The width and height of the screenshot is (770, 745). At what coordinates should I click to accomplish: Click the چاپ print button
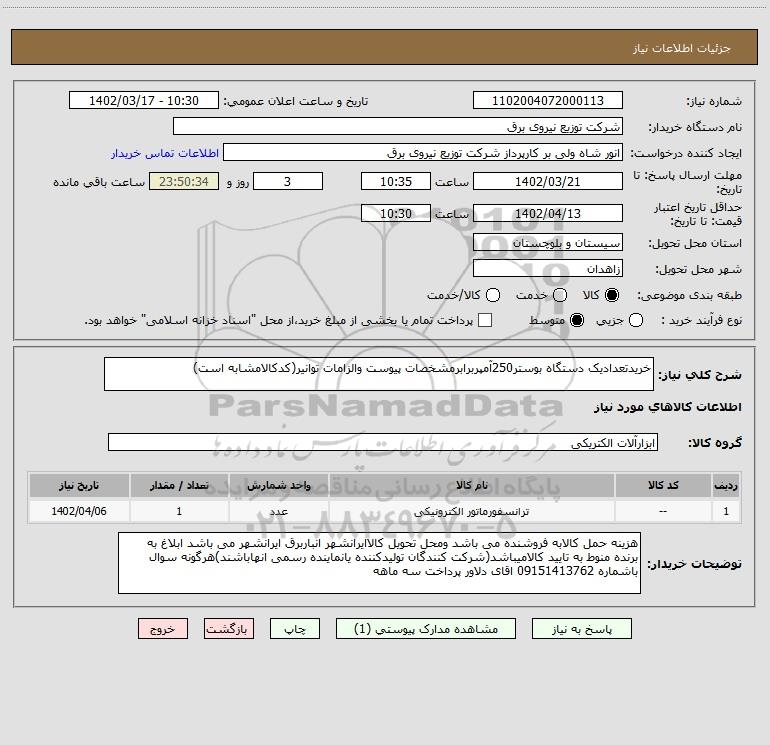click(x=295, y=629)
